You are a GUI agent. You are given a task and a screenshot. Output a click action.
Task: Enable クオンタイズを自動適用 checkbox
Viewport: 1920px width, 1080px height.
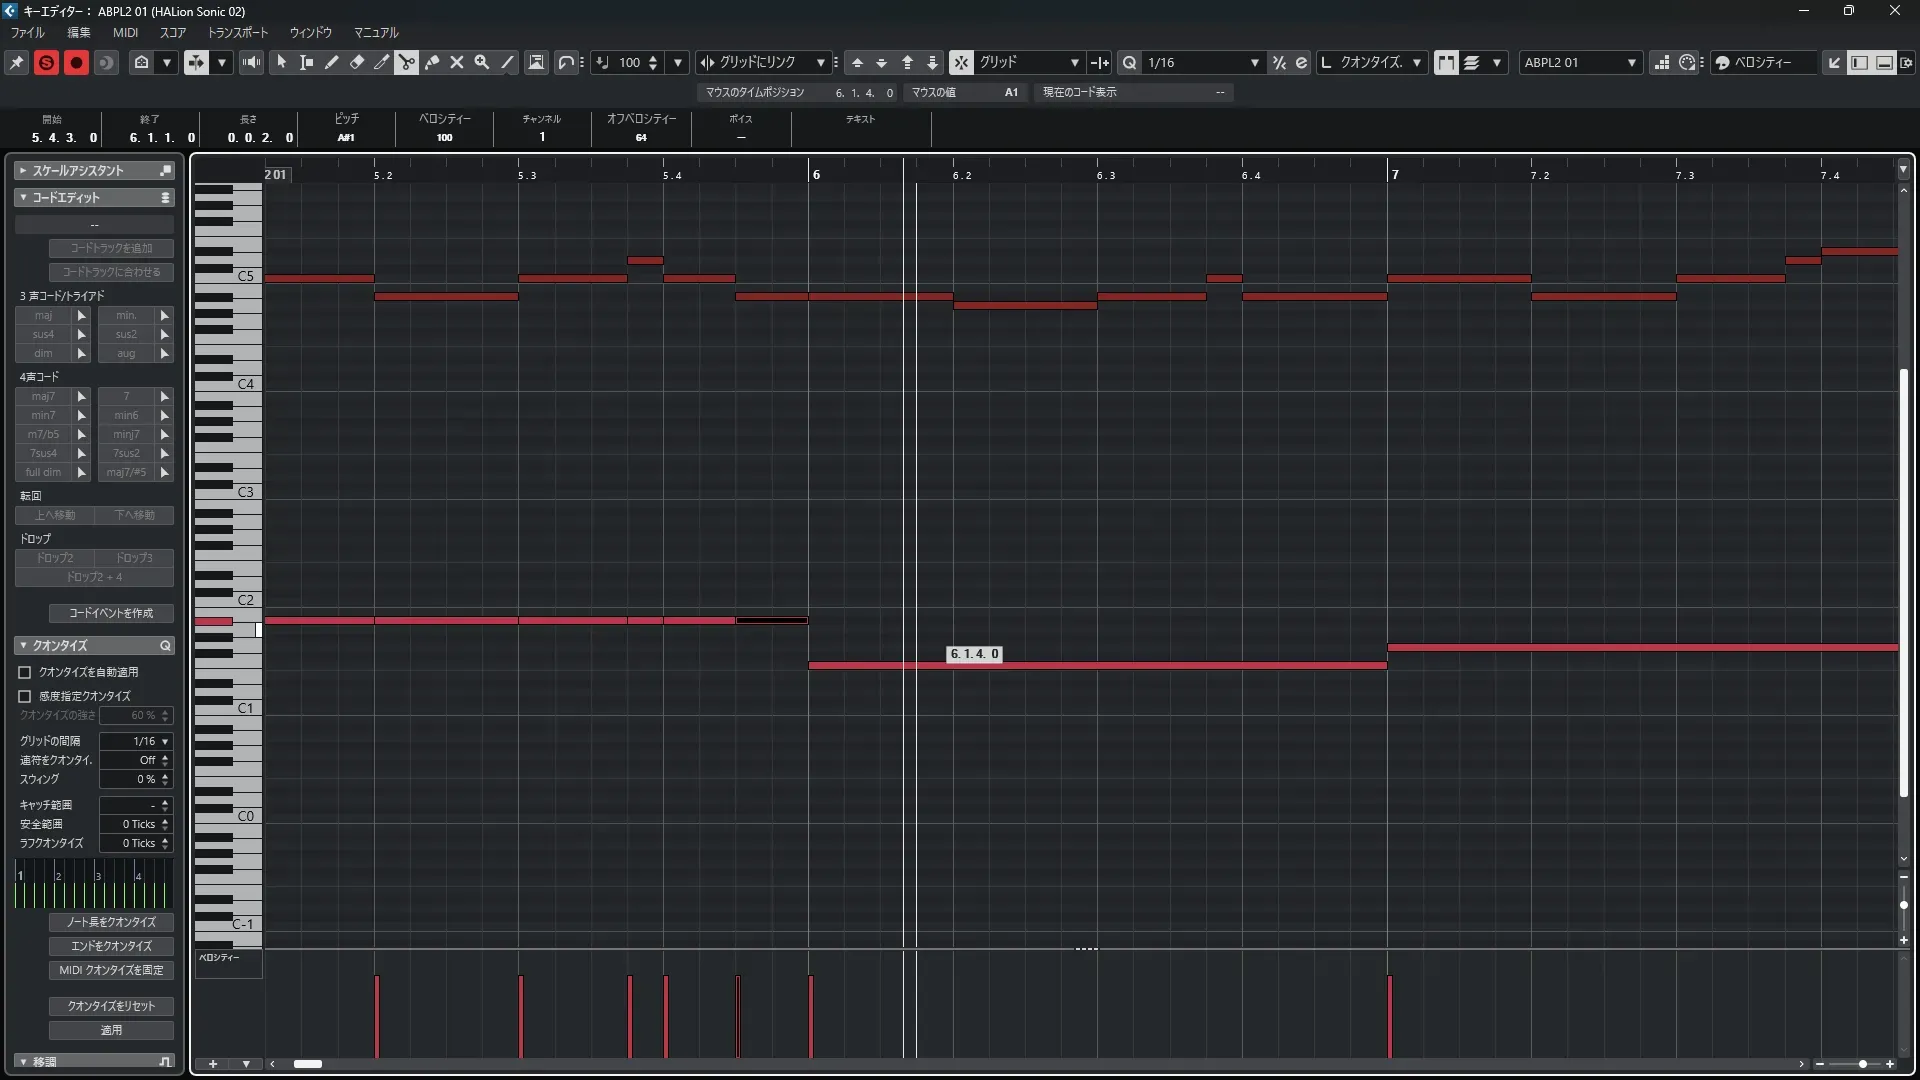pos(25,672)
